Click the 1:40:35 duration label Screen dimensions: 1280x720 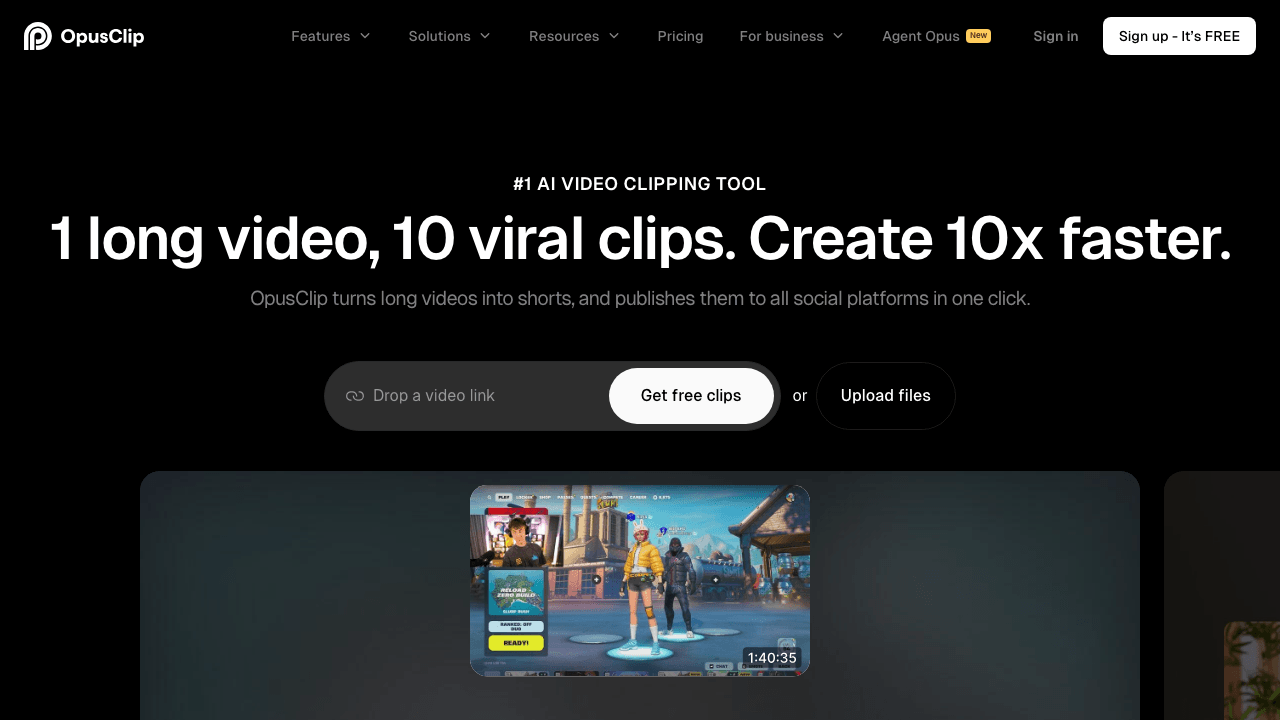click(771, 658)
